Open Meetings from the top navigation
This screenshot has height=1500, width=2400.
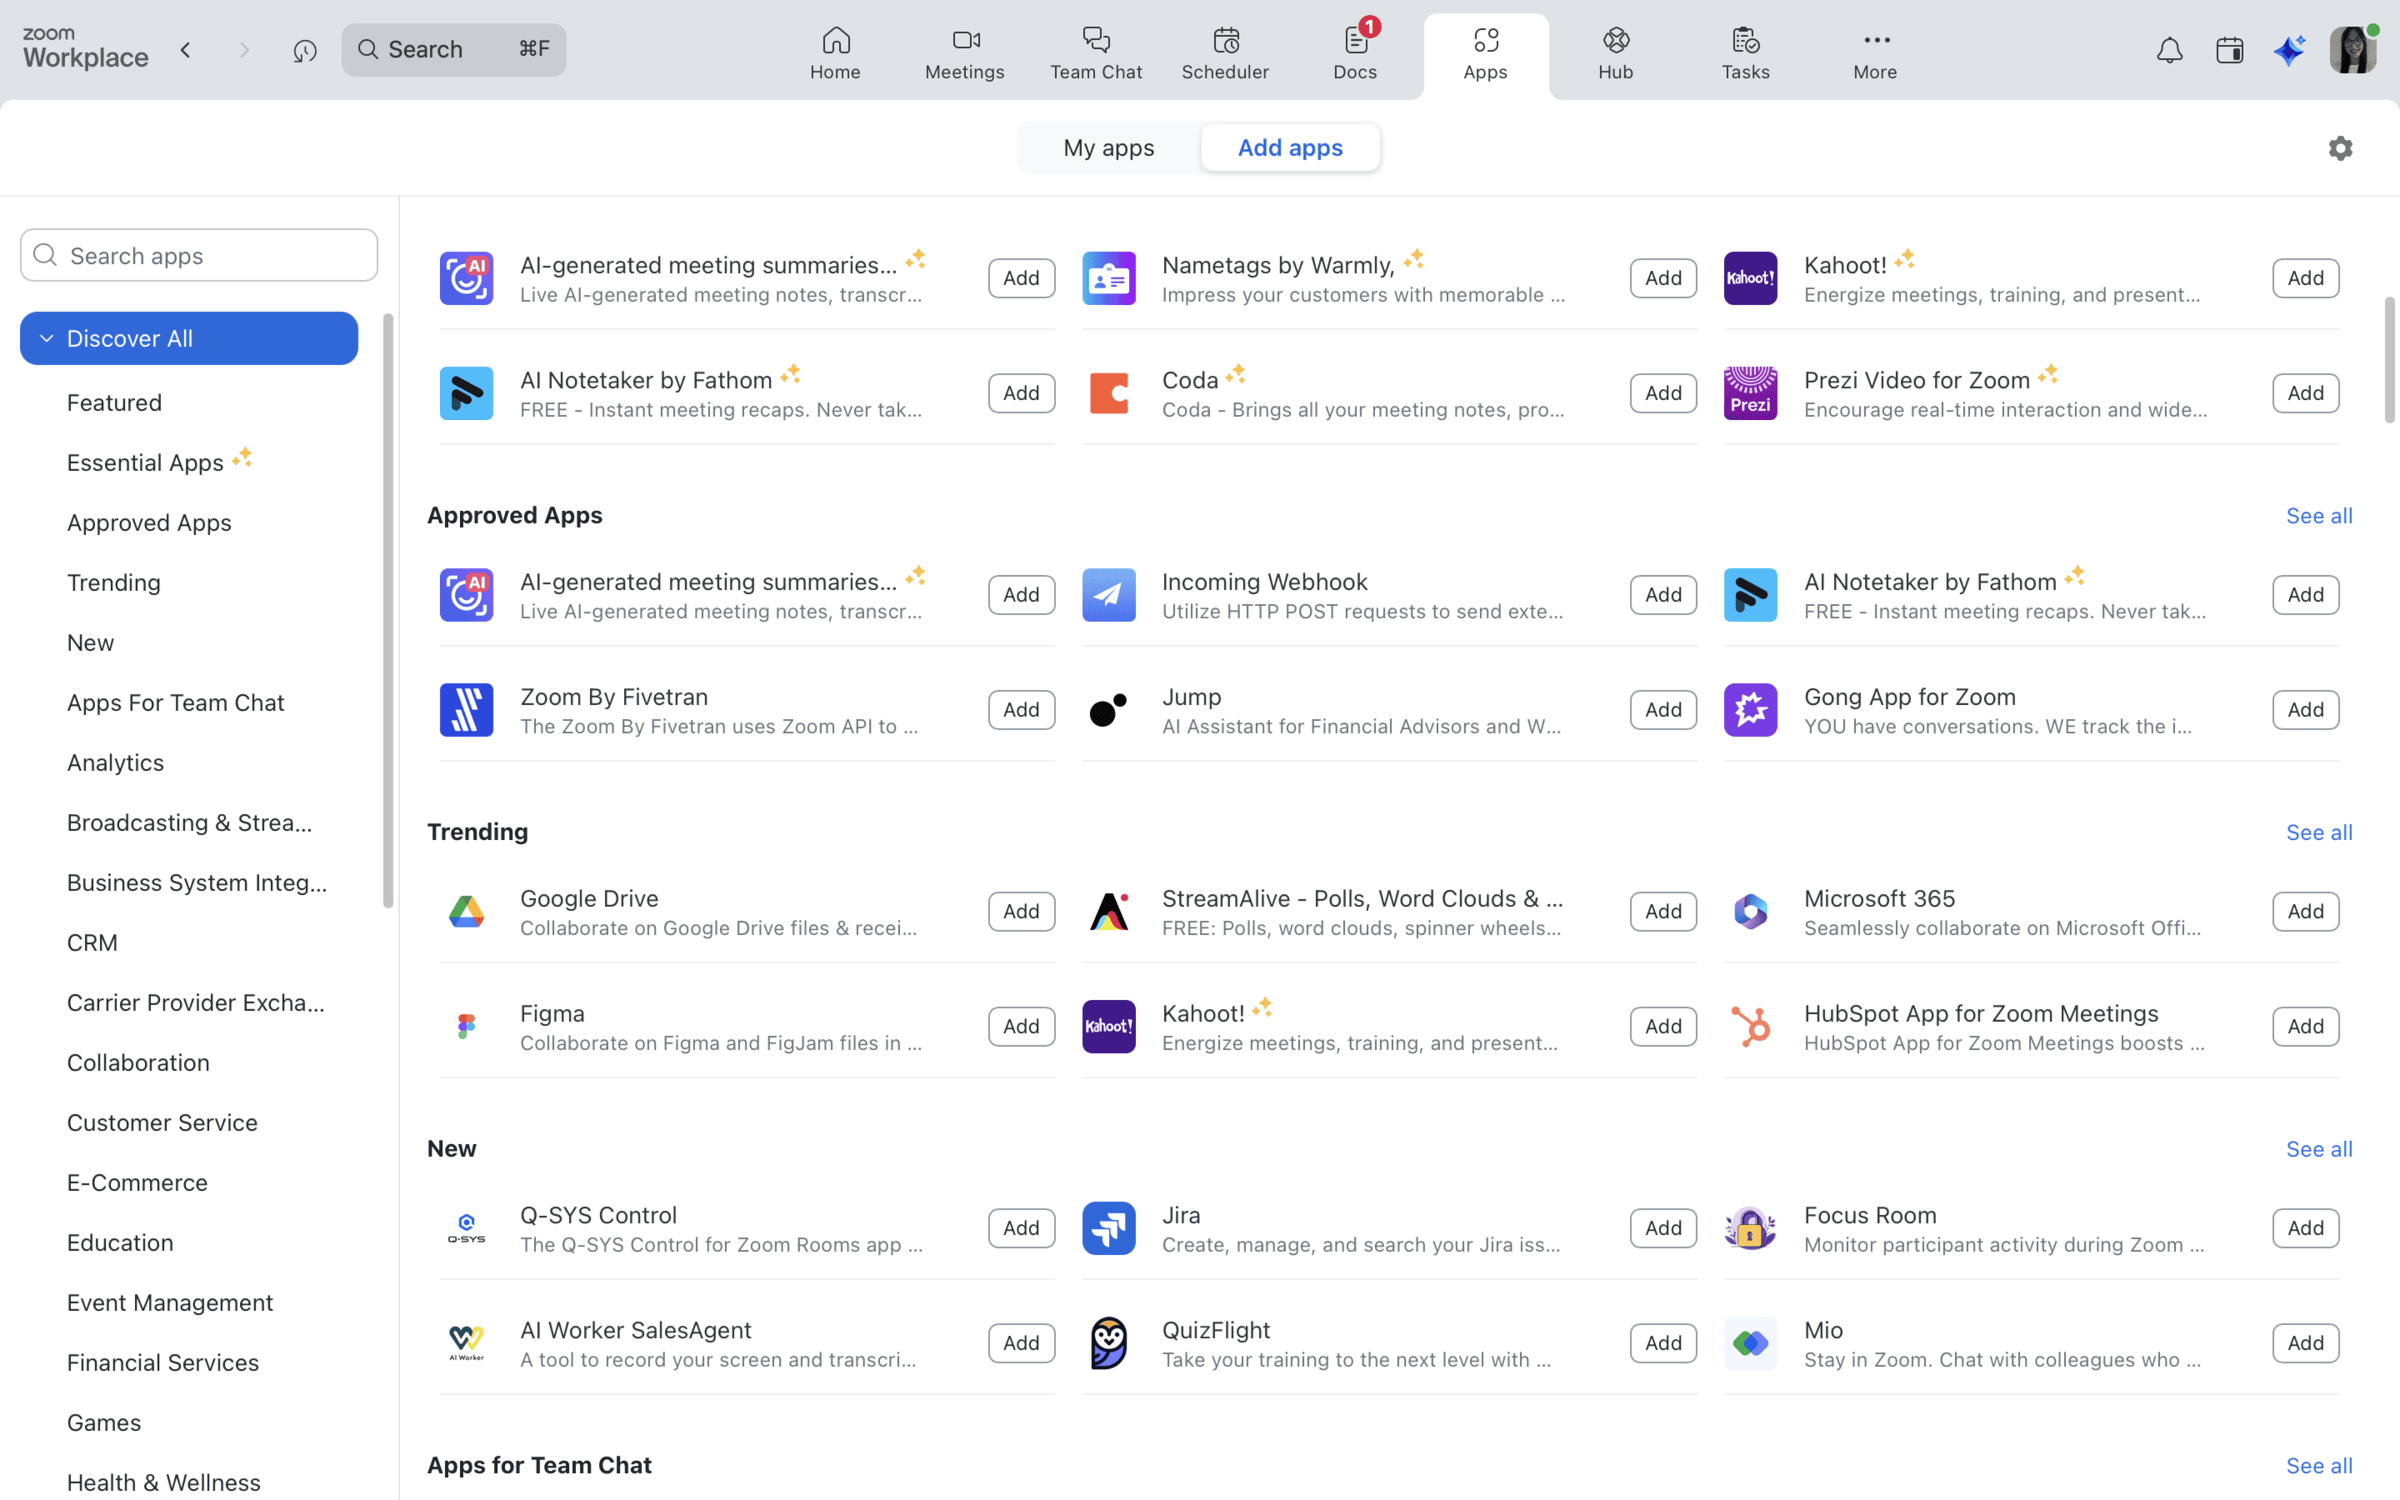[964, 52]
